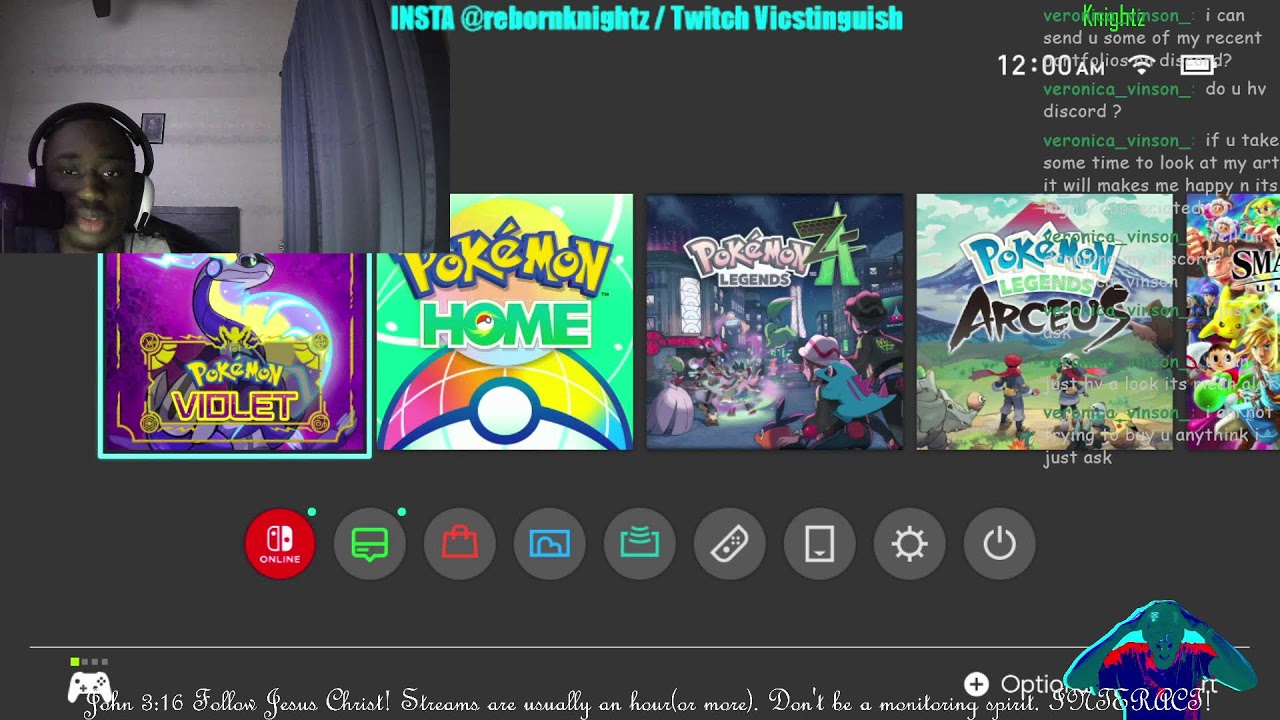
Task: Open Nintendo Switch Online
Action: (280, 543)
